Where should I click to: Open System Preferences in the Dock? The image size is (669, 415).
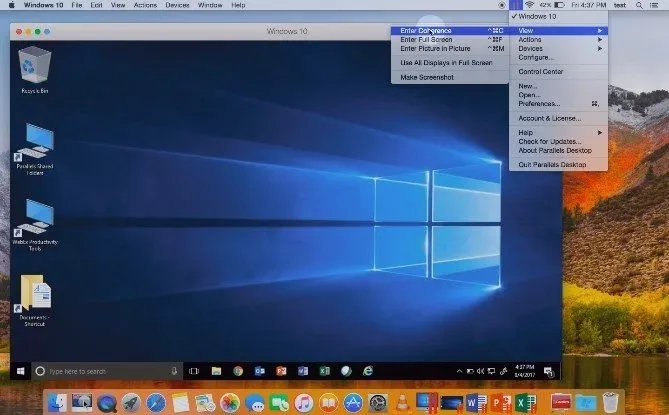click(x=378, y=402)
